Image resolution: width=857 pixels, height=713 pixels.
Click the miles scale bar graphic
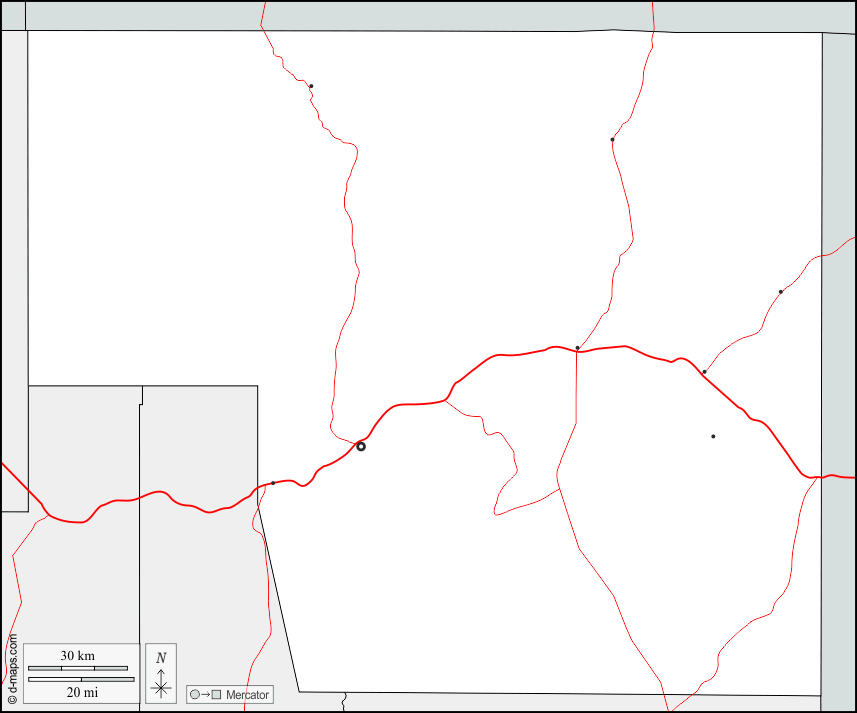(81, 680)
